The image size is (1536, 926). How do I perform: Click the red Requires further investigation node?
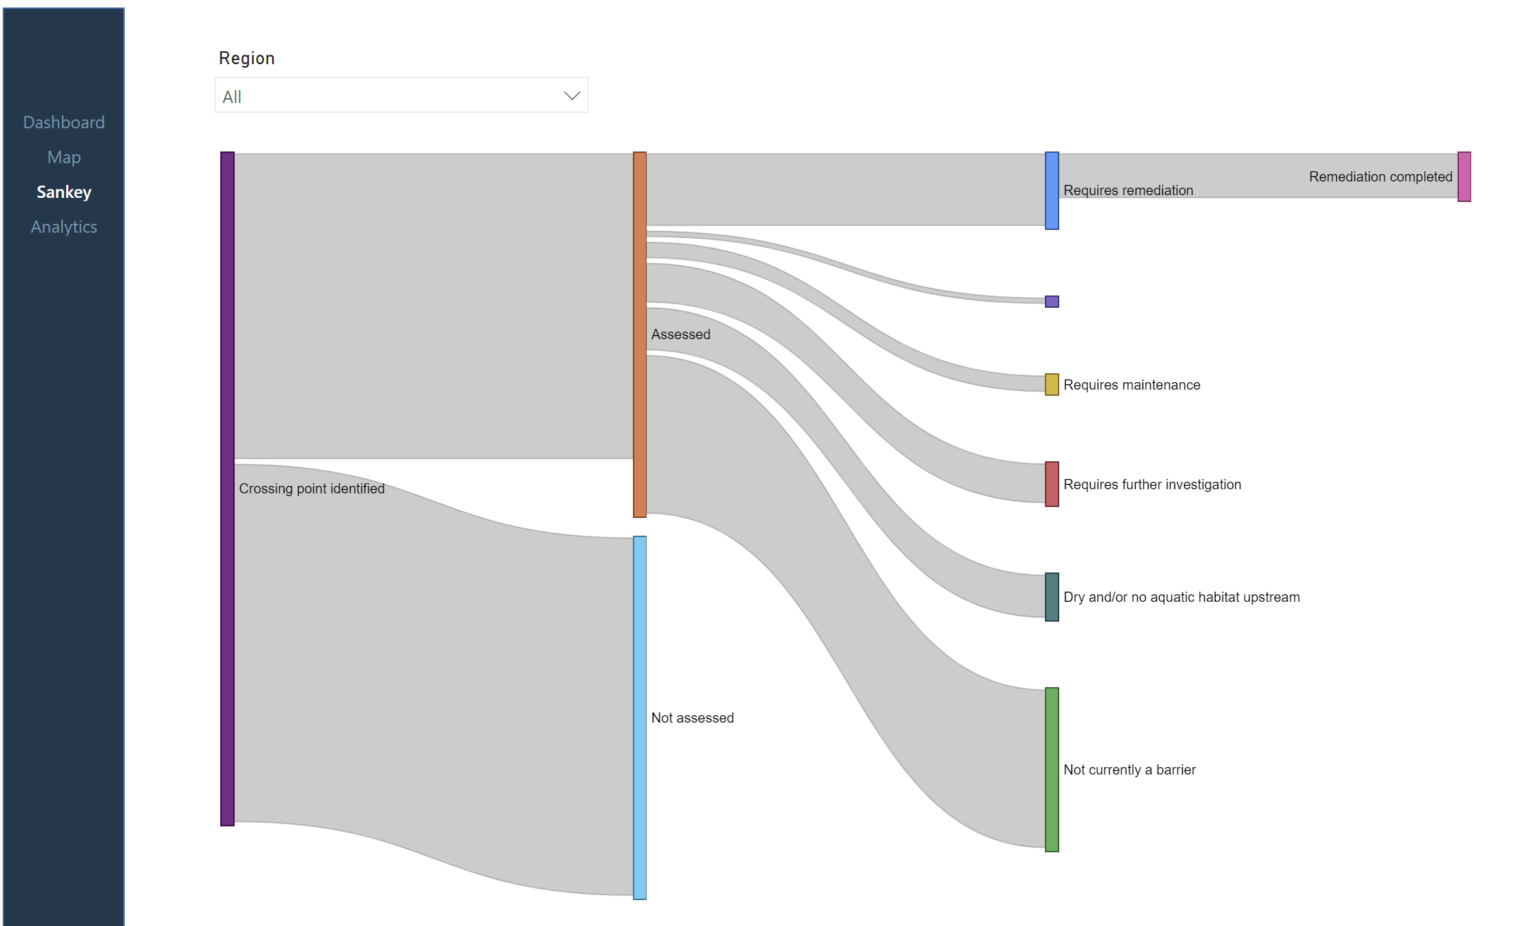pos(1052,484)
